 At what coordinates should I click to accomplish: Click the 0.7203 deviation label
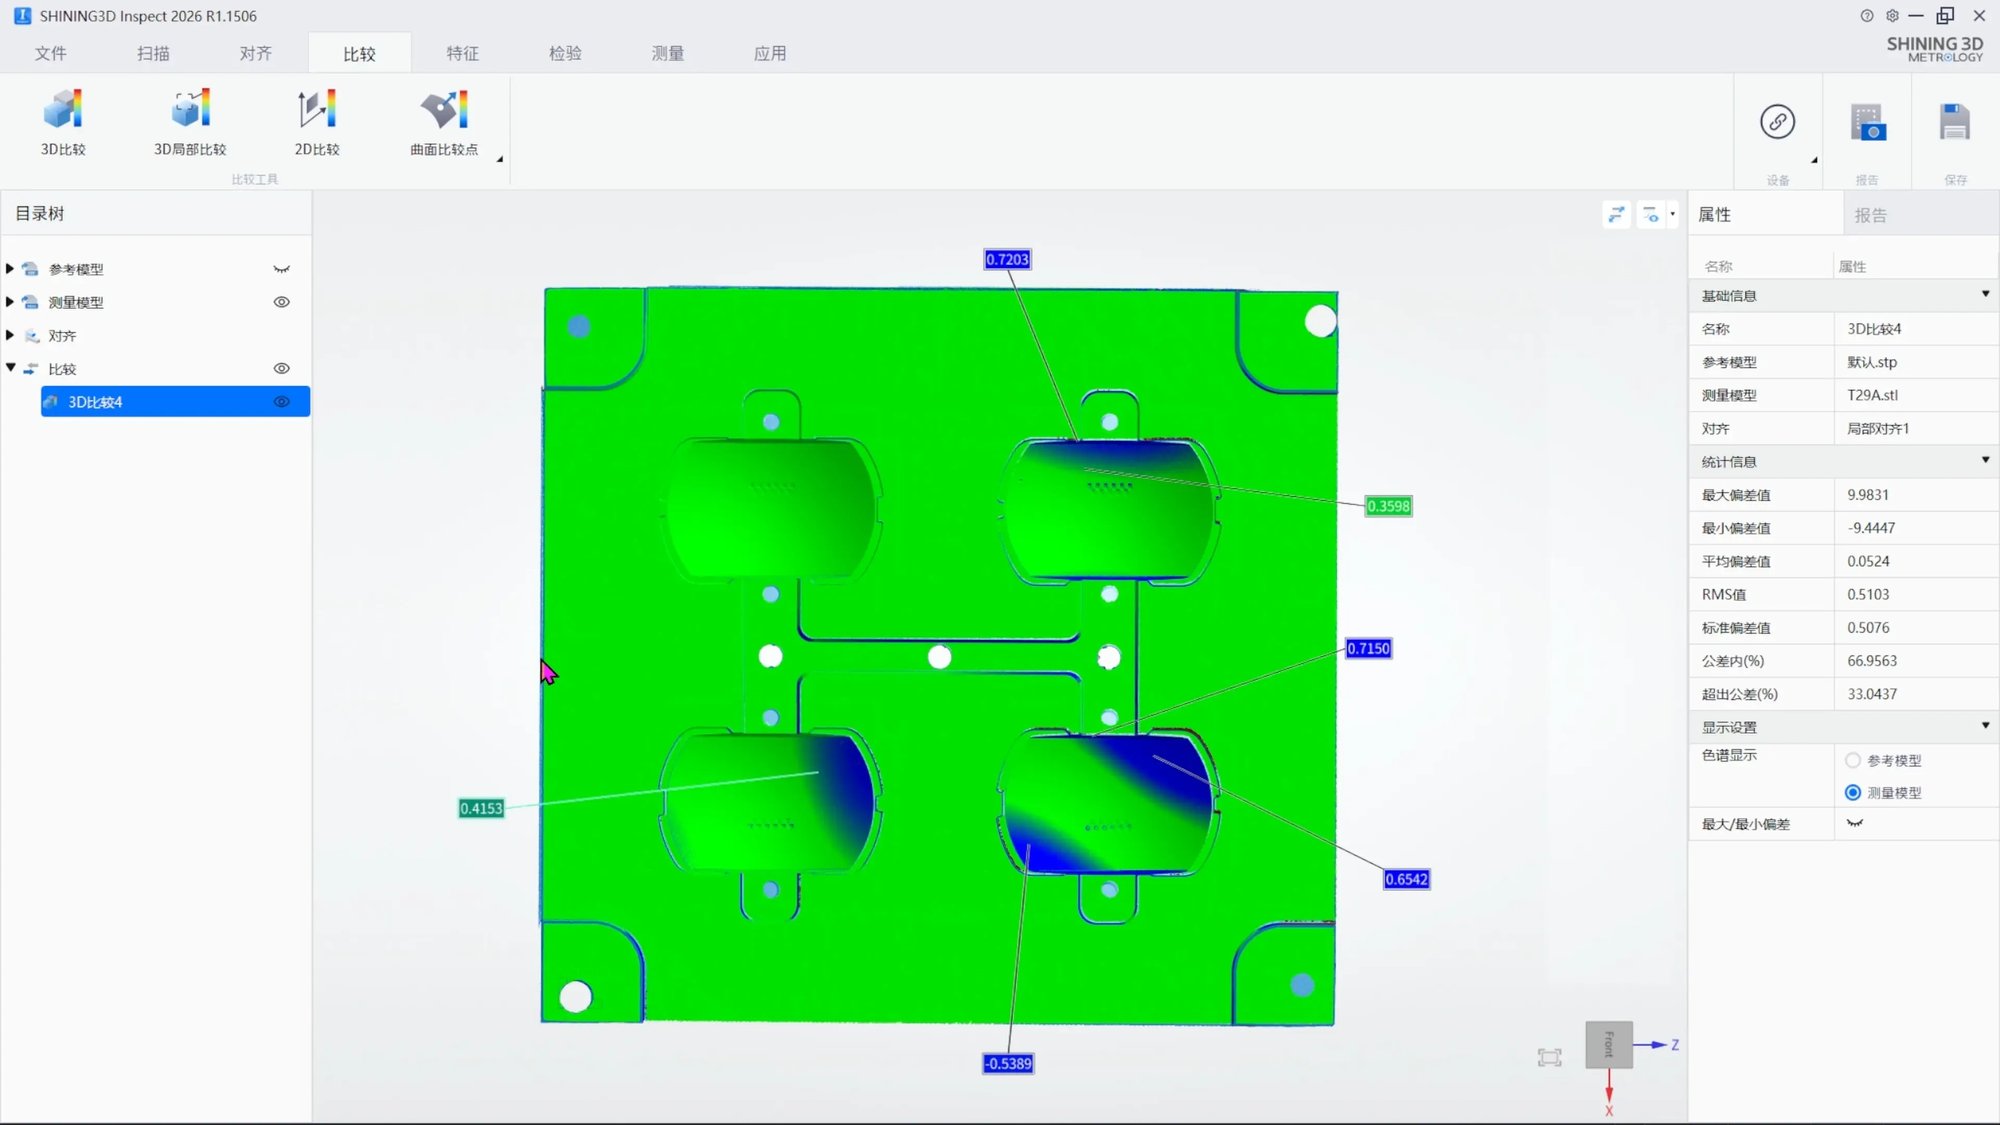click(1007, 259)
